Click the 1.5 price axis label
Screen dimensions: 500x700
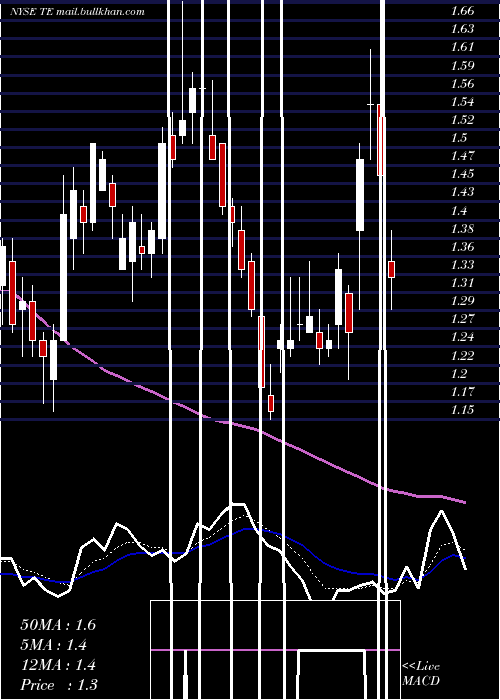click(459, 138)
